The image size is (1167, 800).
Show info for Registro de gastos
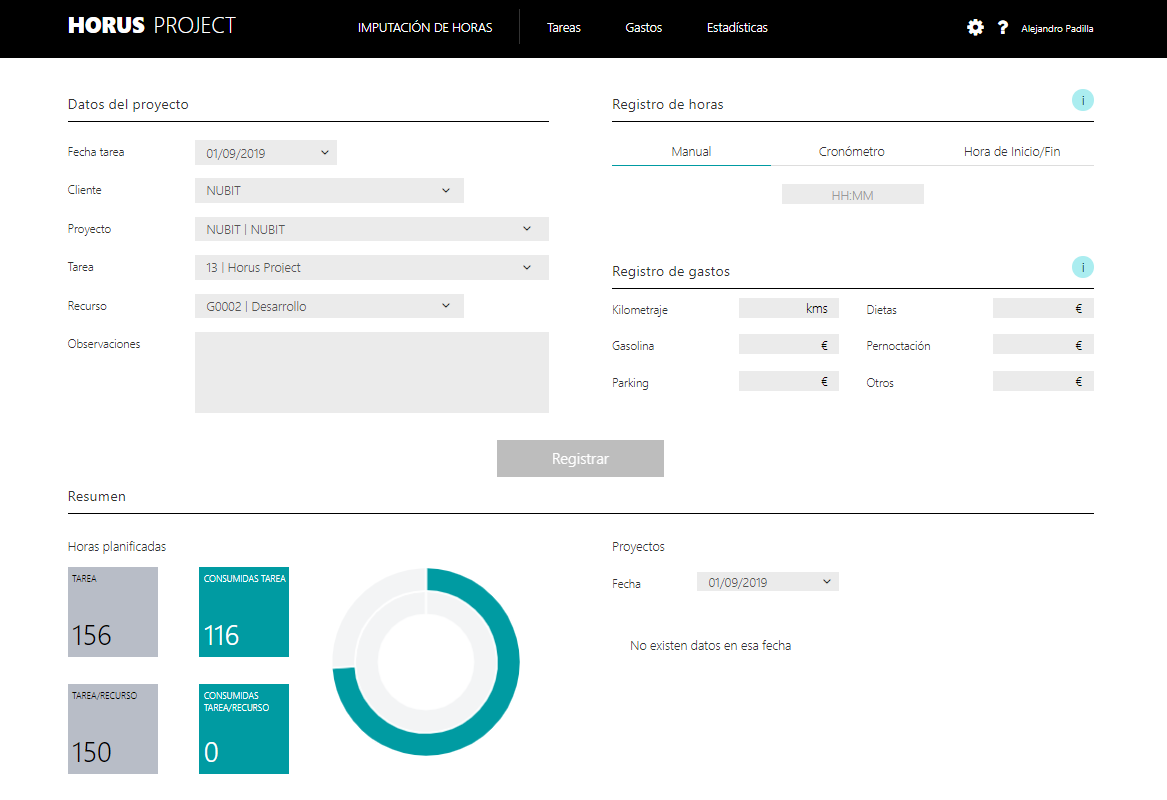1082,267
